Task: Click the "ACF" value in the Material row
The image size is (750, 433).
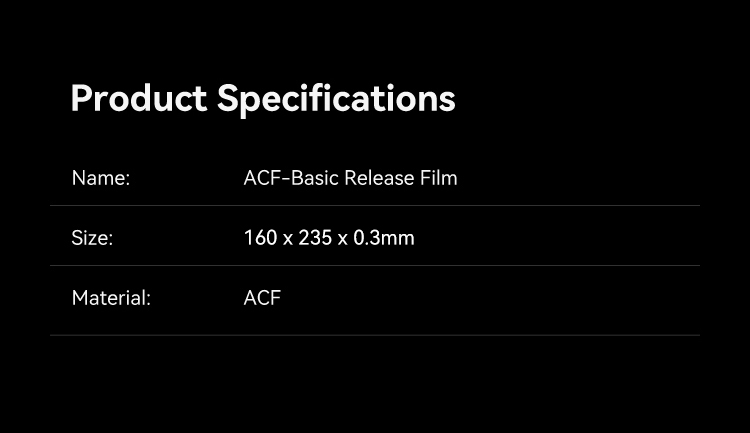Action: tap(262, 298)
